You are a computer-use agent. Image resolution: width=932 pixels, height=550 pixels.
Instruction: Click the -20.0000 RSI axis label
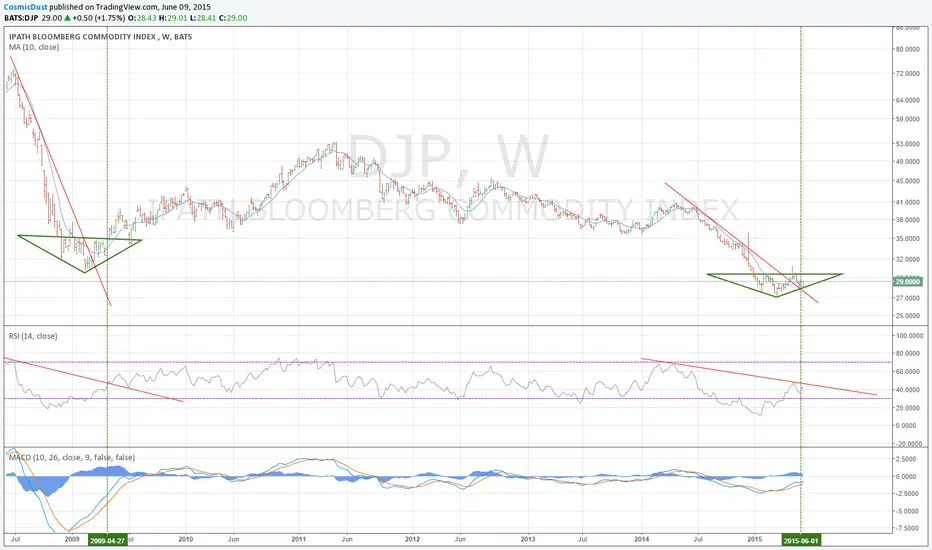[908, 444]
